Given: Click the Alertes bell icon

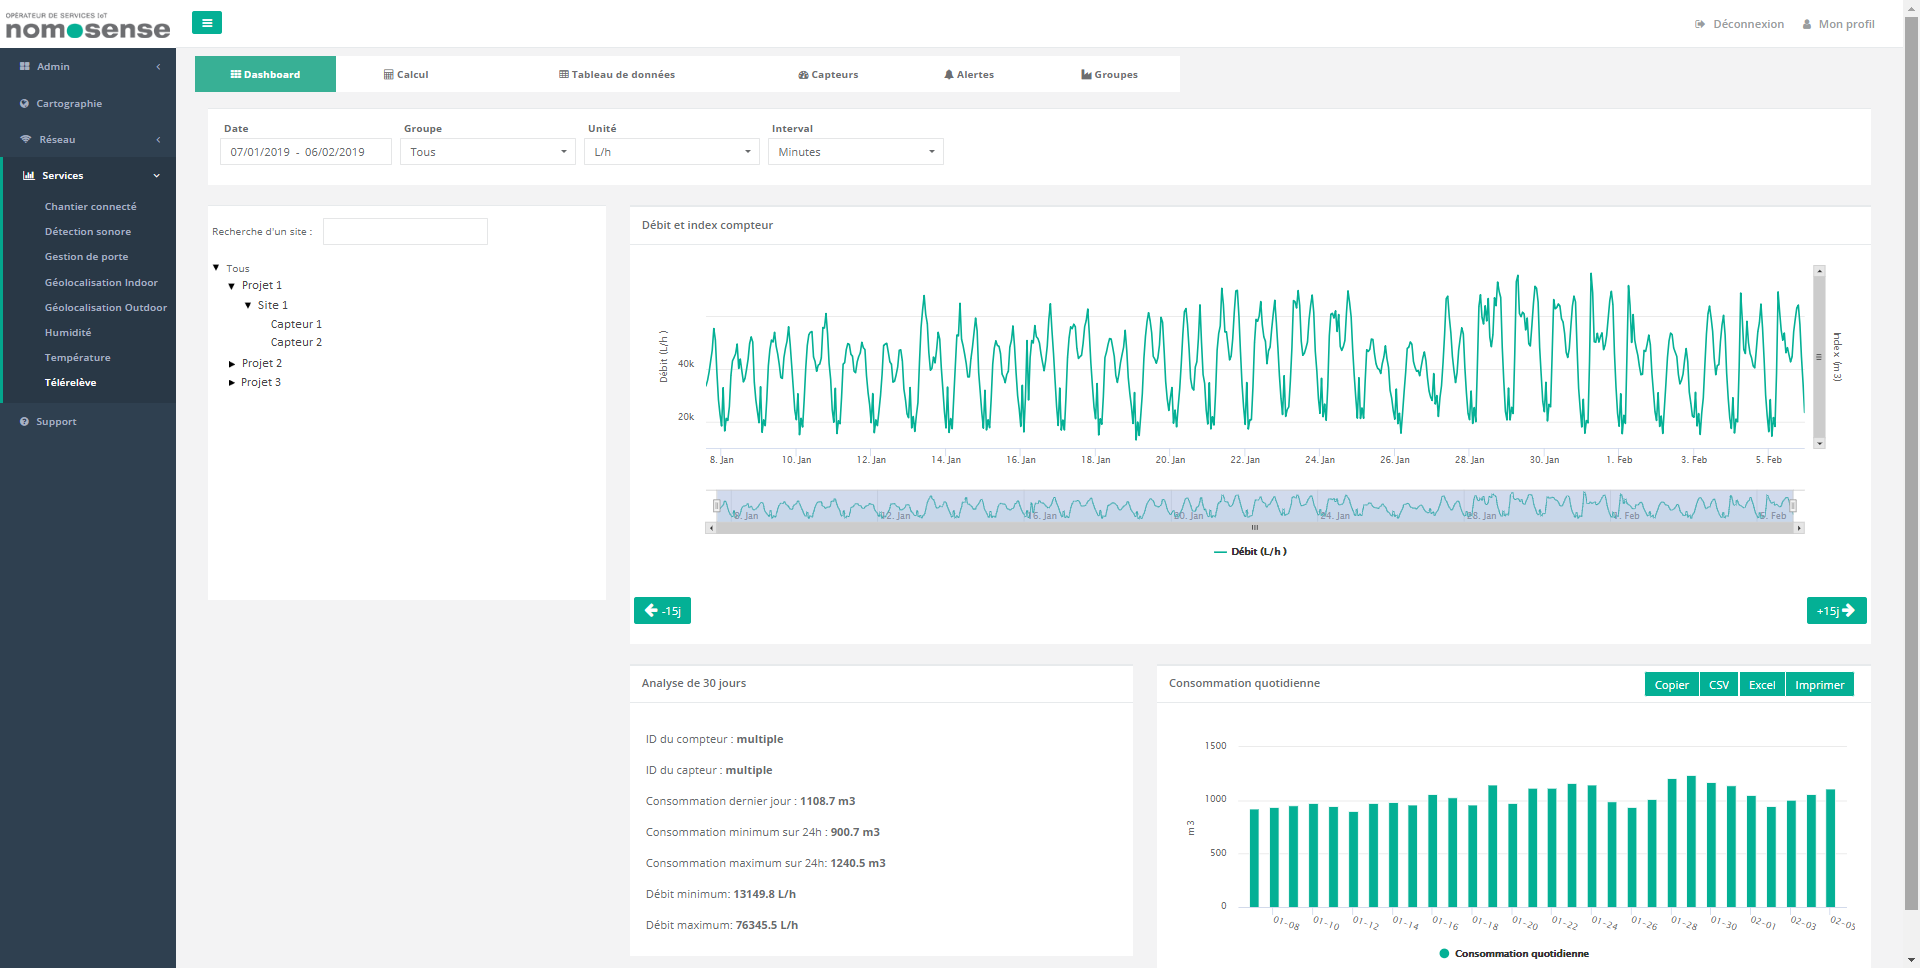Looking at the screenshot, I should point(949,75).
